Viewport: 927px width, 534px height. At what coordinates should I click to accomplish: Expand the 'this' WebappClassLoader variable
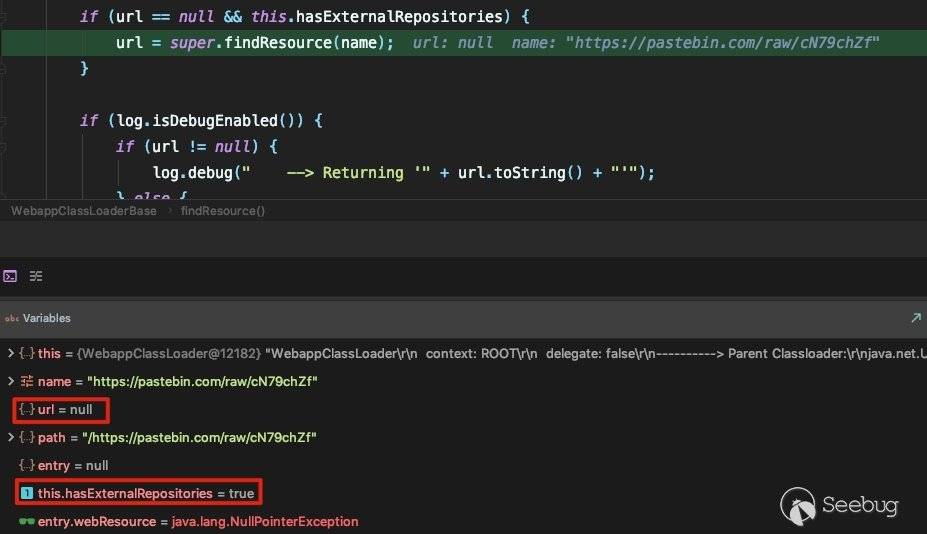[x=11, y=354]
